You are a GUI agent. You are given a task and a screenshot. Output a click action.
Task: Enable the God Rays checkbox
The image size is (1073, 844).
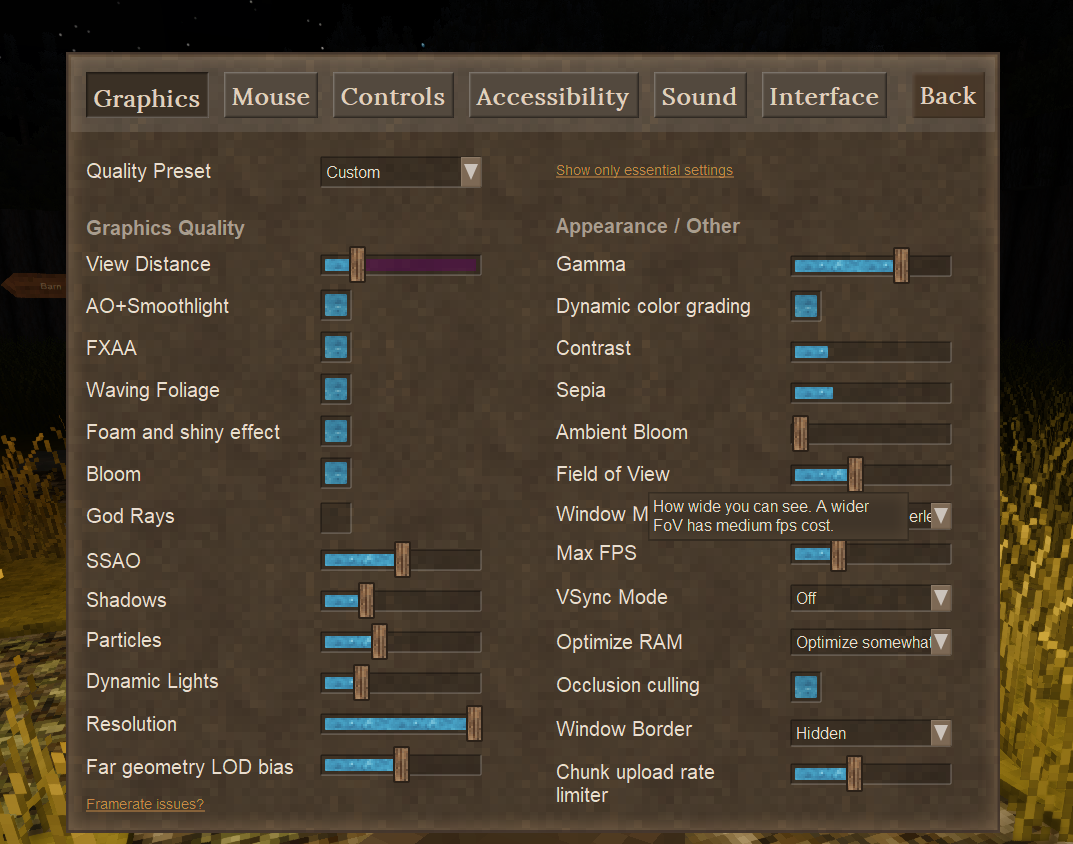coord(336,517)
